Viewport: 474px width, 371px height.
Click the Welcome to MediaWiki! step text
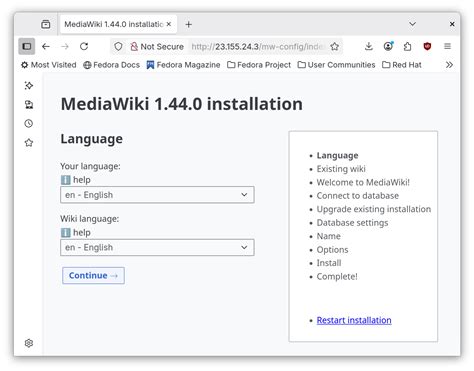[363, 182]
